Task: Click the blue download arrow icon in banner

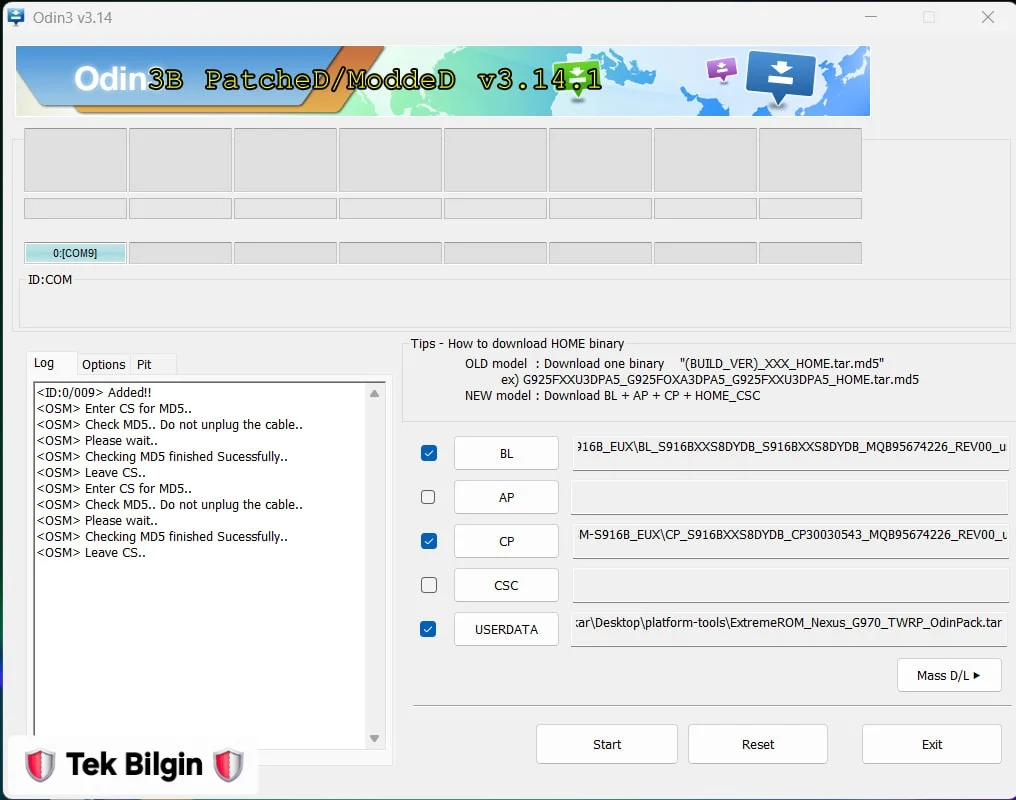Action: tap(781, 76)
